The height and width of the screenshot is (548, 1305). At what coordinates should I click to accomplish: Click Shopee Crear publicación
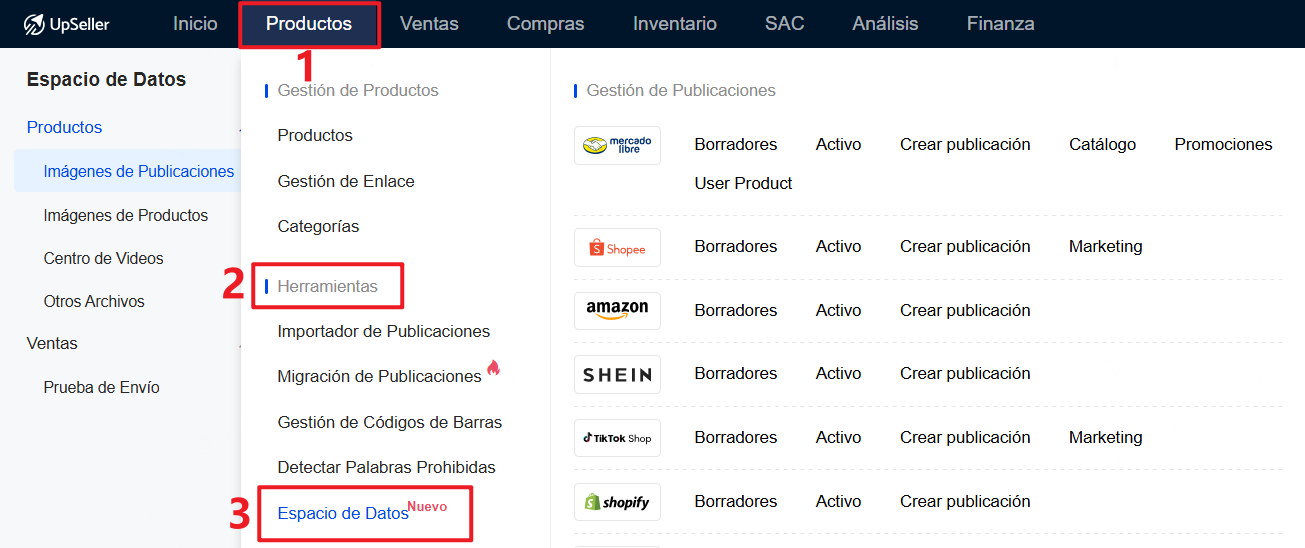coord(965,246)
